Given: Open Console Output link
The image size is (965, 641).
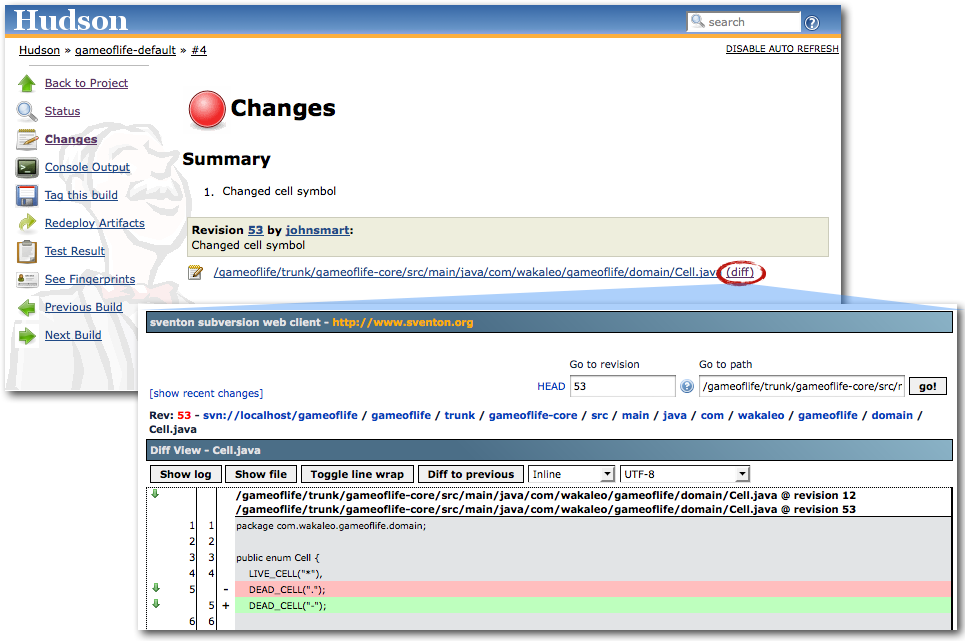Looking at the screenshot, I should pyautogui.click(x=87, y=167).
